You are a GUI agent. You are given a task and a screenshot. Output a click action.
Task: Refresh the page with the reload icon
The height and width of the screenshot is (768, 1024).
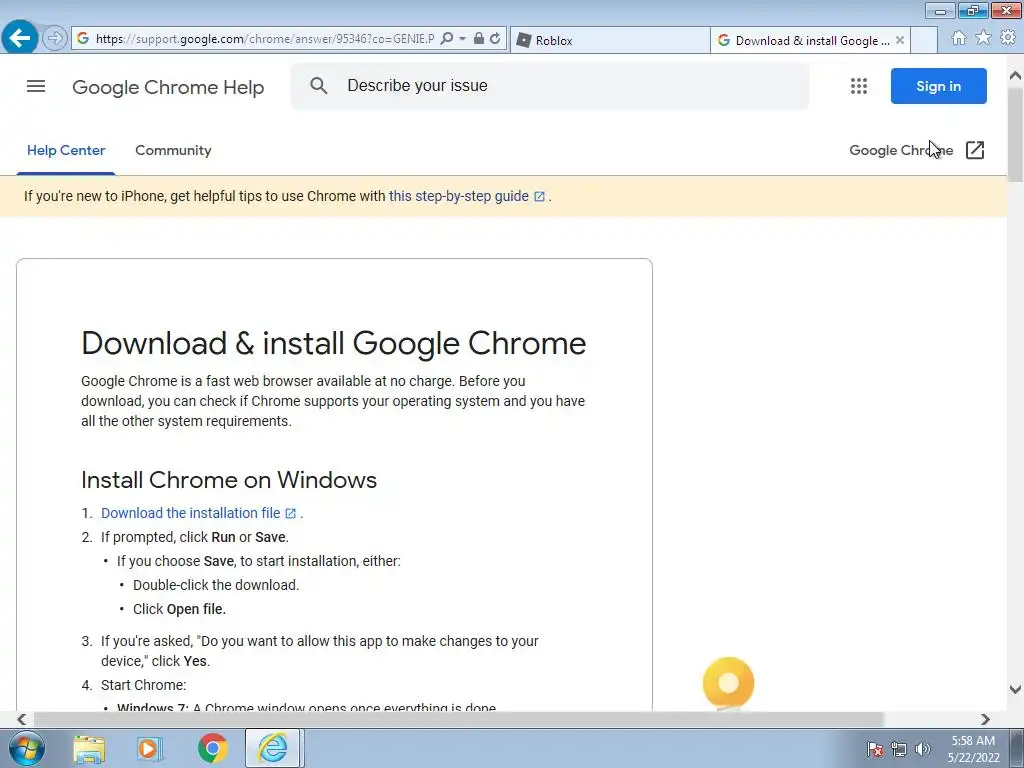(495, 39)
